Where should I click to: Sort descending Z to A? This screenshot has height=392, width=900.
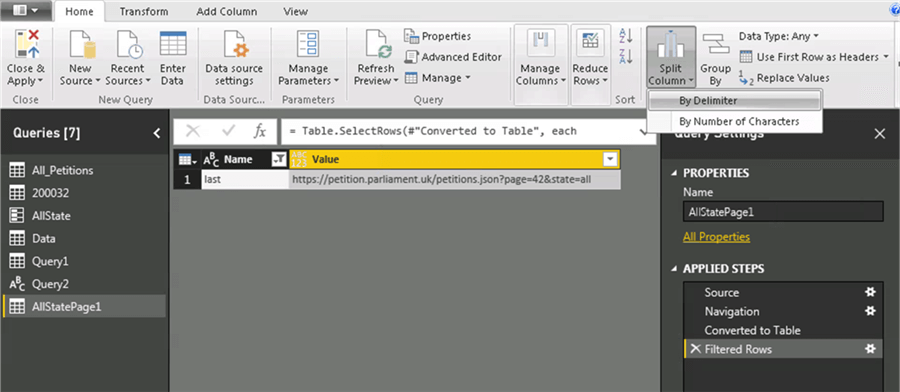(626, 56)
